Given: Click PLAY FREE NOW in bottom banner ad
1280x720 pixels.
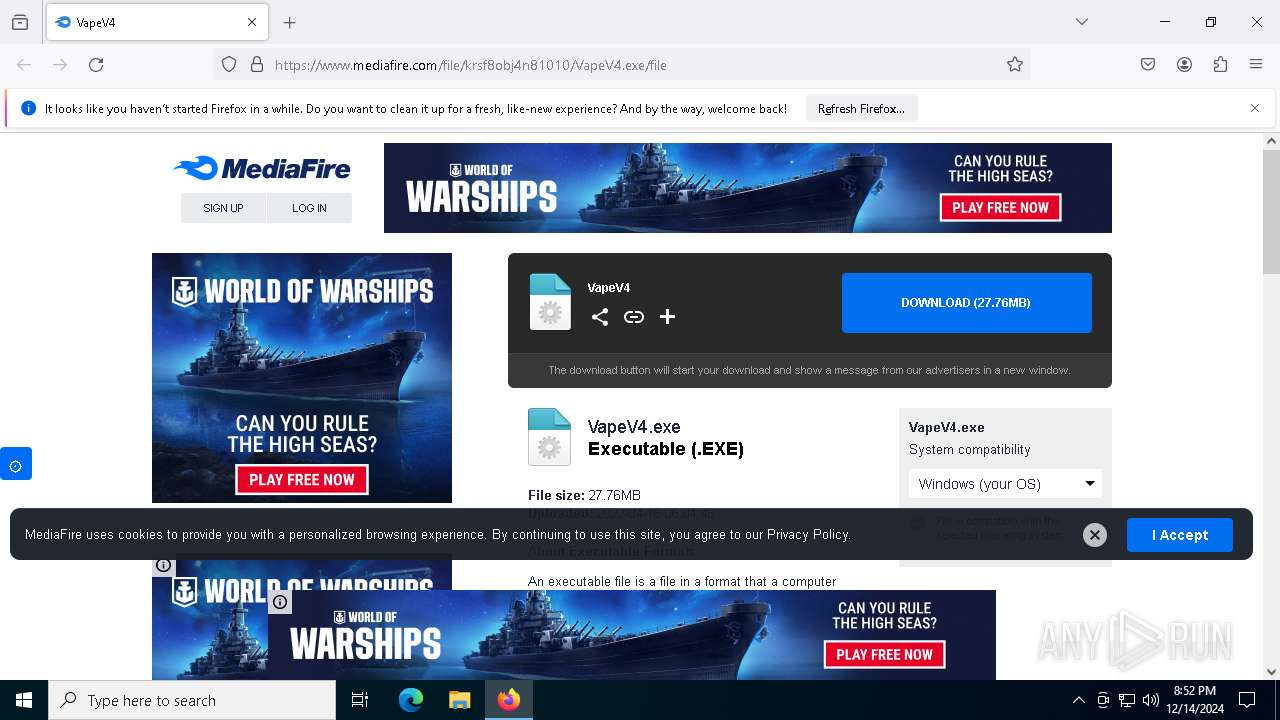Looking at the screenshot, I should coord(884,655).
